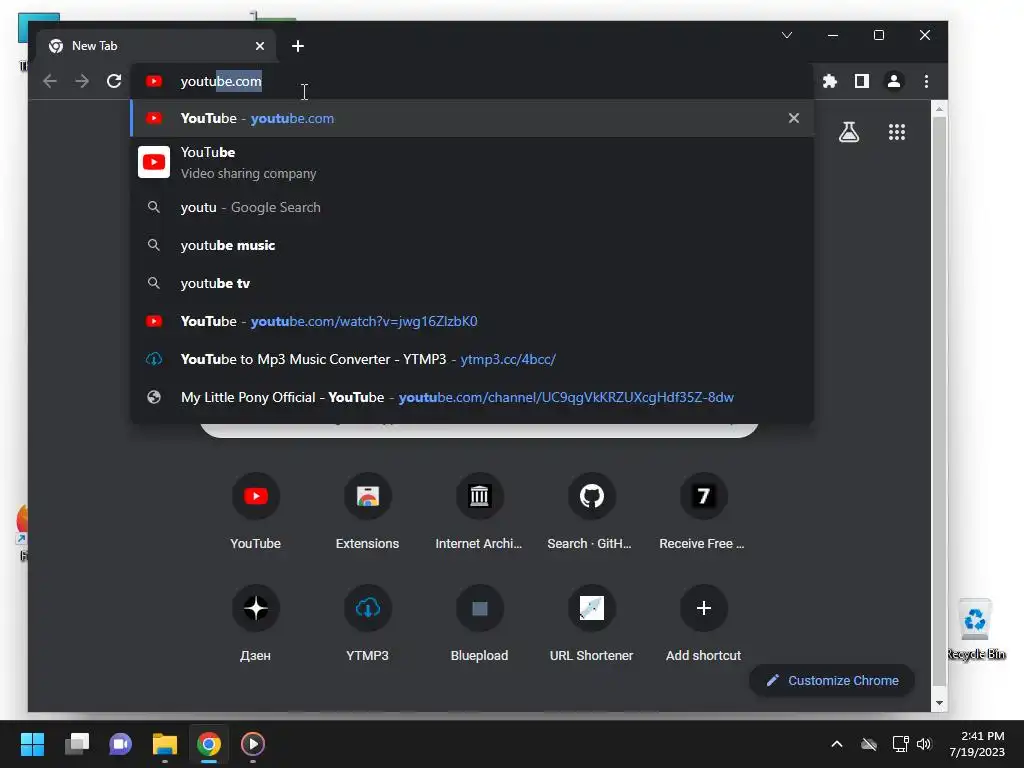Open the Chat app on the taskbar
The height and width of the screenshot is (768, 1024).
point(120,744)
